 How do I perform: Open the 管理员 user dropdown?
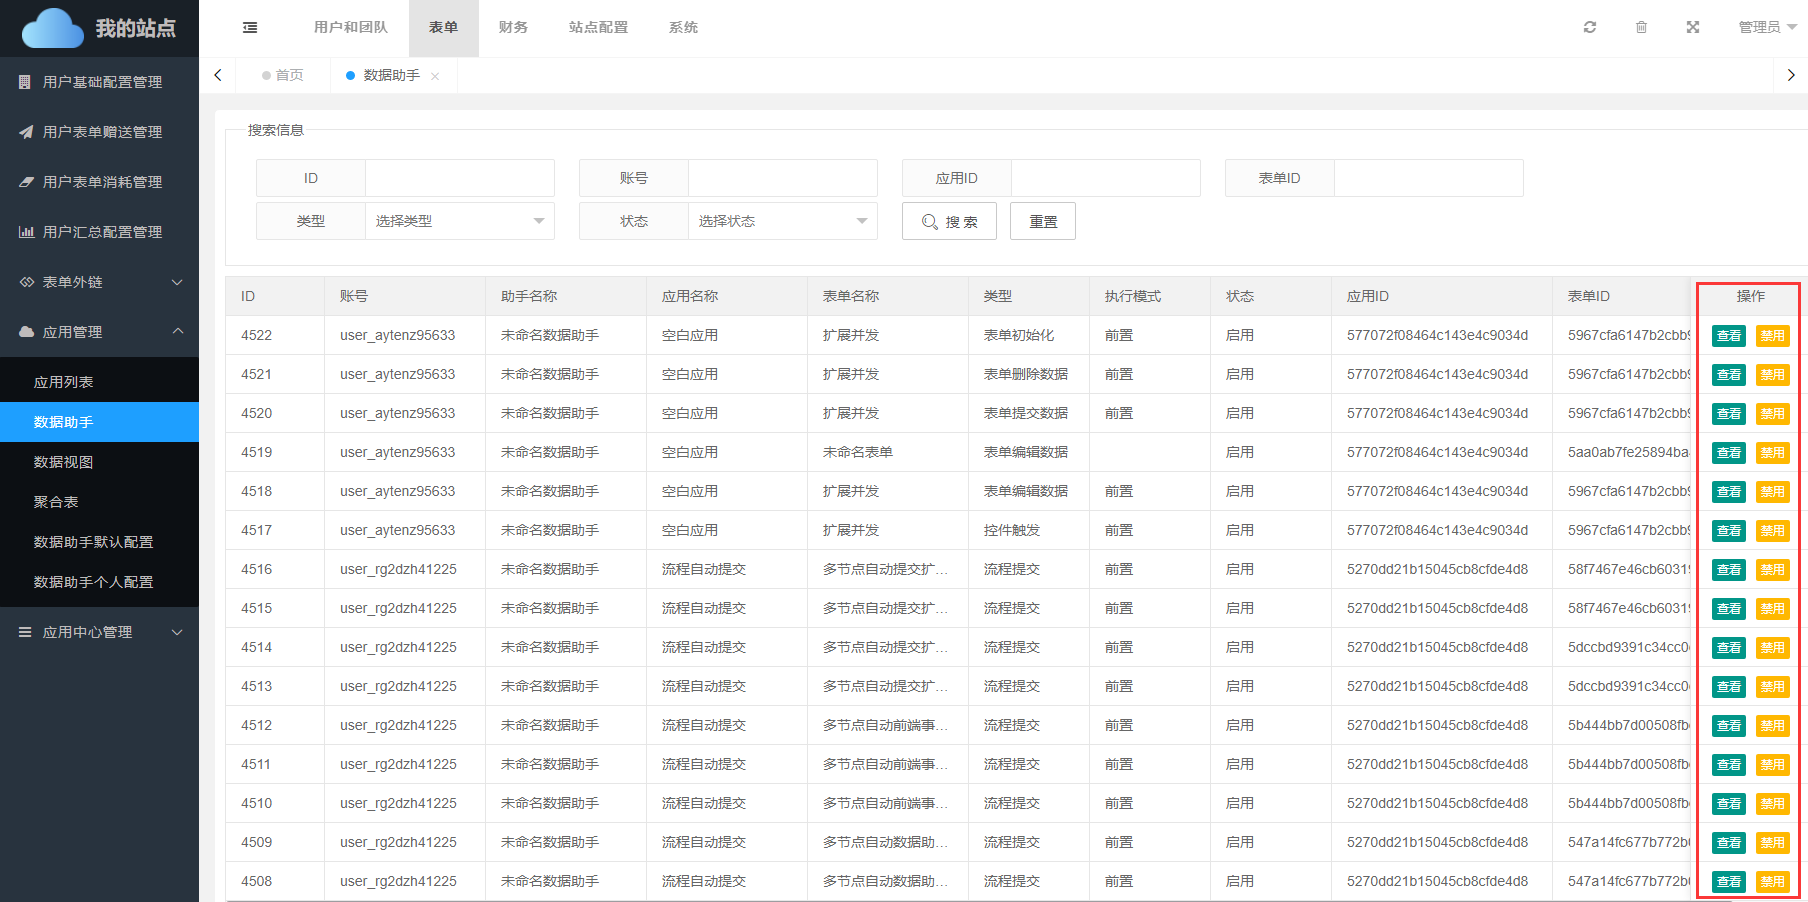1766,27
